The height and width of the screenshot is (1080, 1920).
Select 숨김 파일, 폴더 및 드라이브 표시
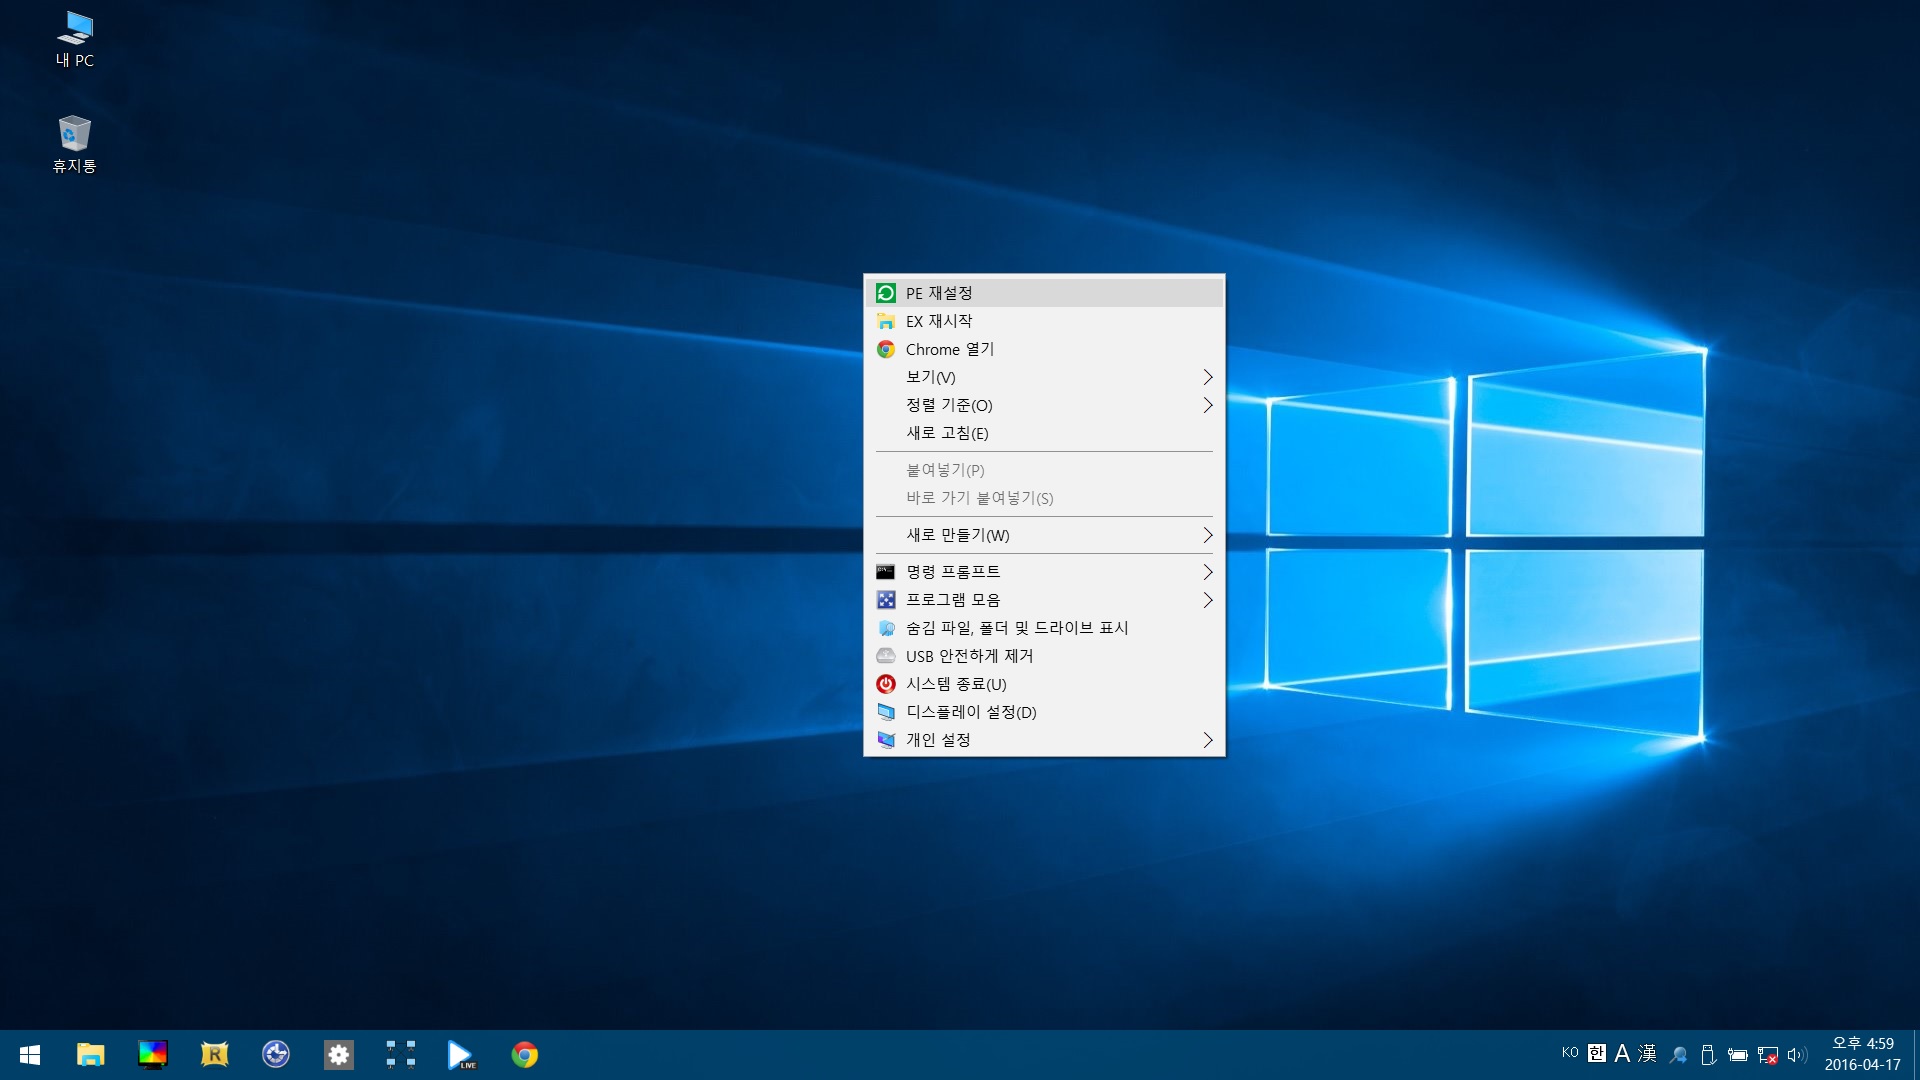pos(1015,626)
